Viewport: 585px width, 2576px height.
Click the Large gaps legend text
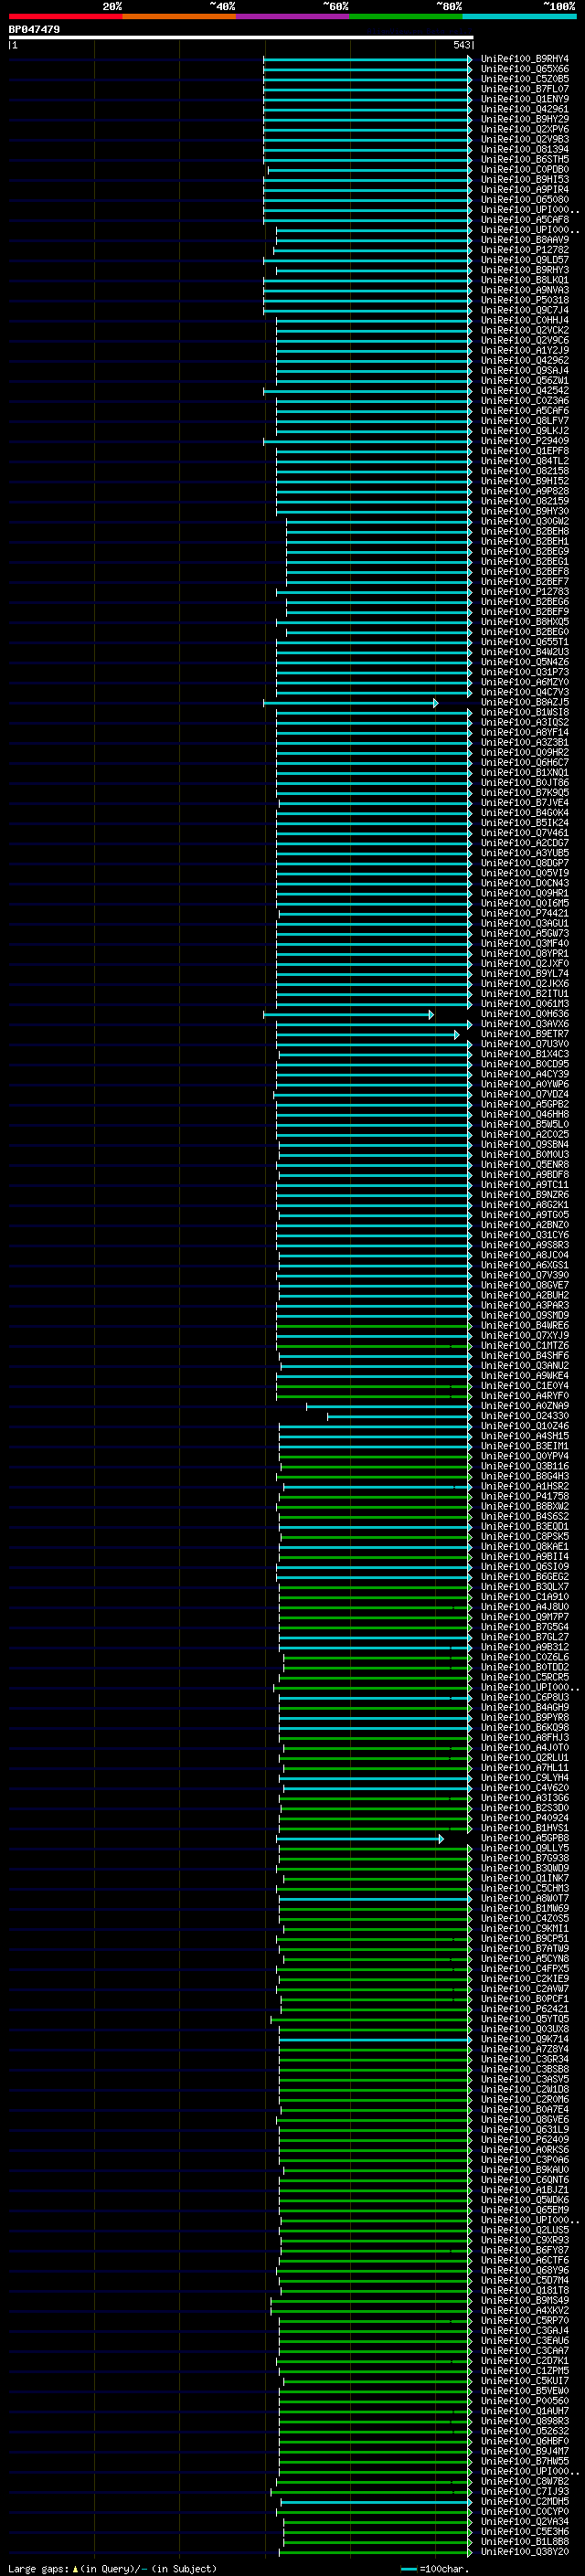pyautogui.click(x=112, y=2568)
